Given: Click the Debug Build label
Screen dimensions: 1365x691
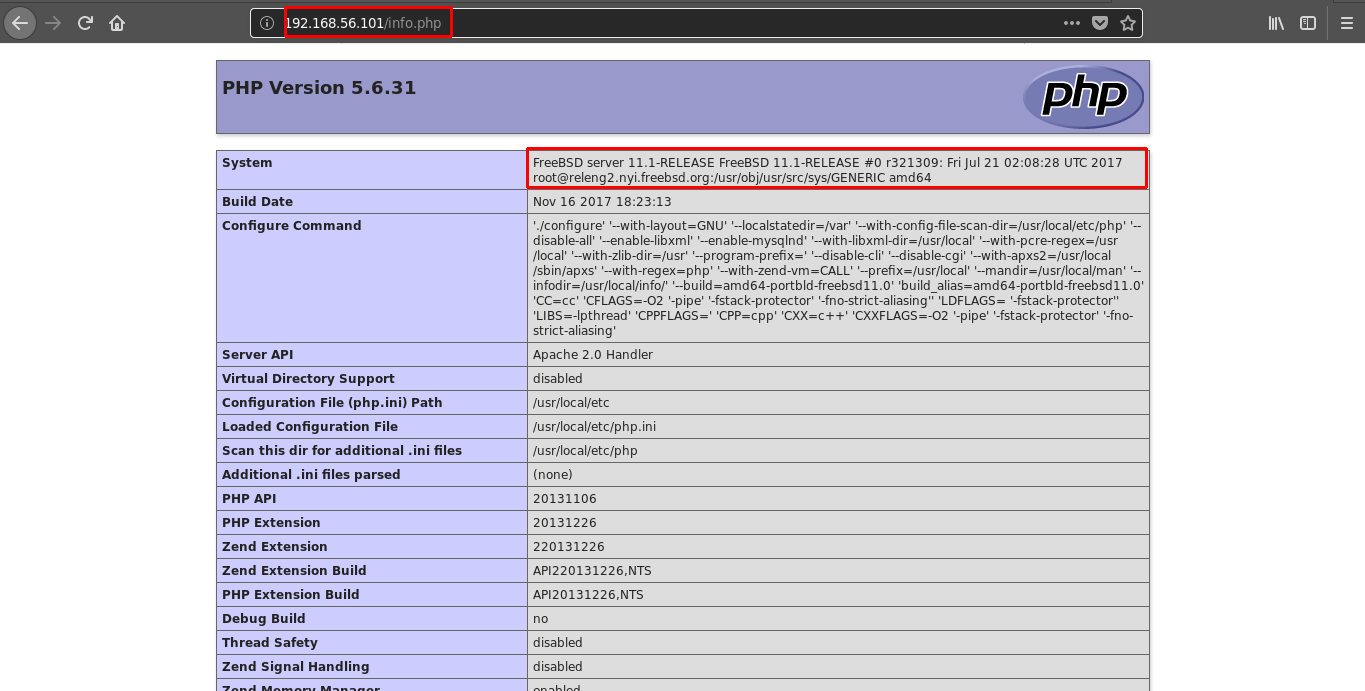Looking at the screenshot, I should pyautogui.click(x=263, y=619).
